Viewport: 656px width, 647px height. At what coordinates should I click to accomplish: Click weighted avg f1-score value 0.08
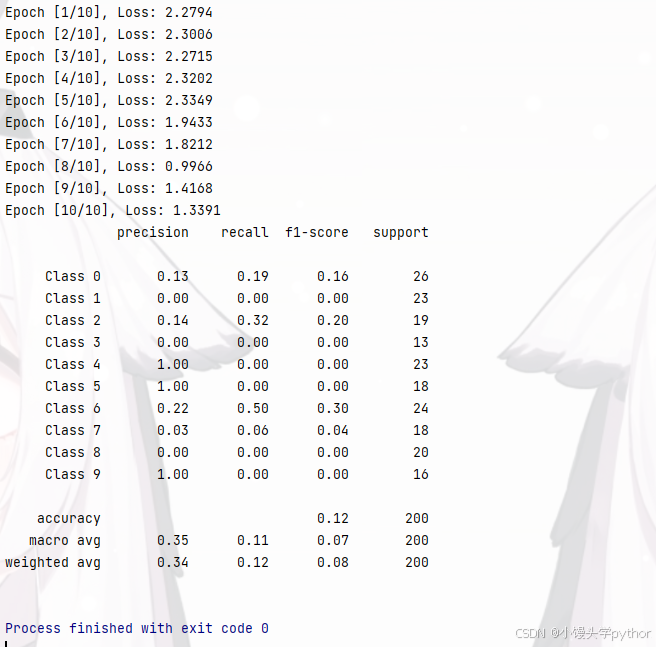[x=333, y=562]
